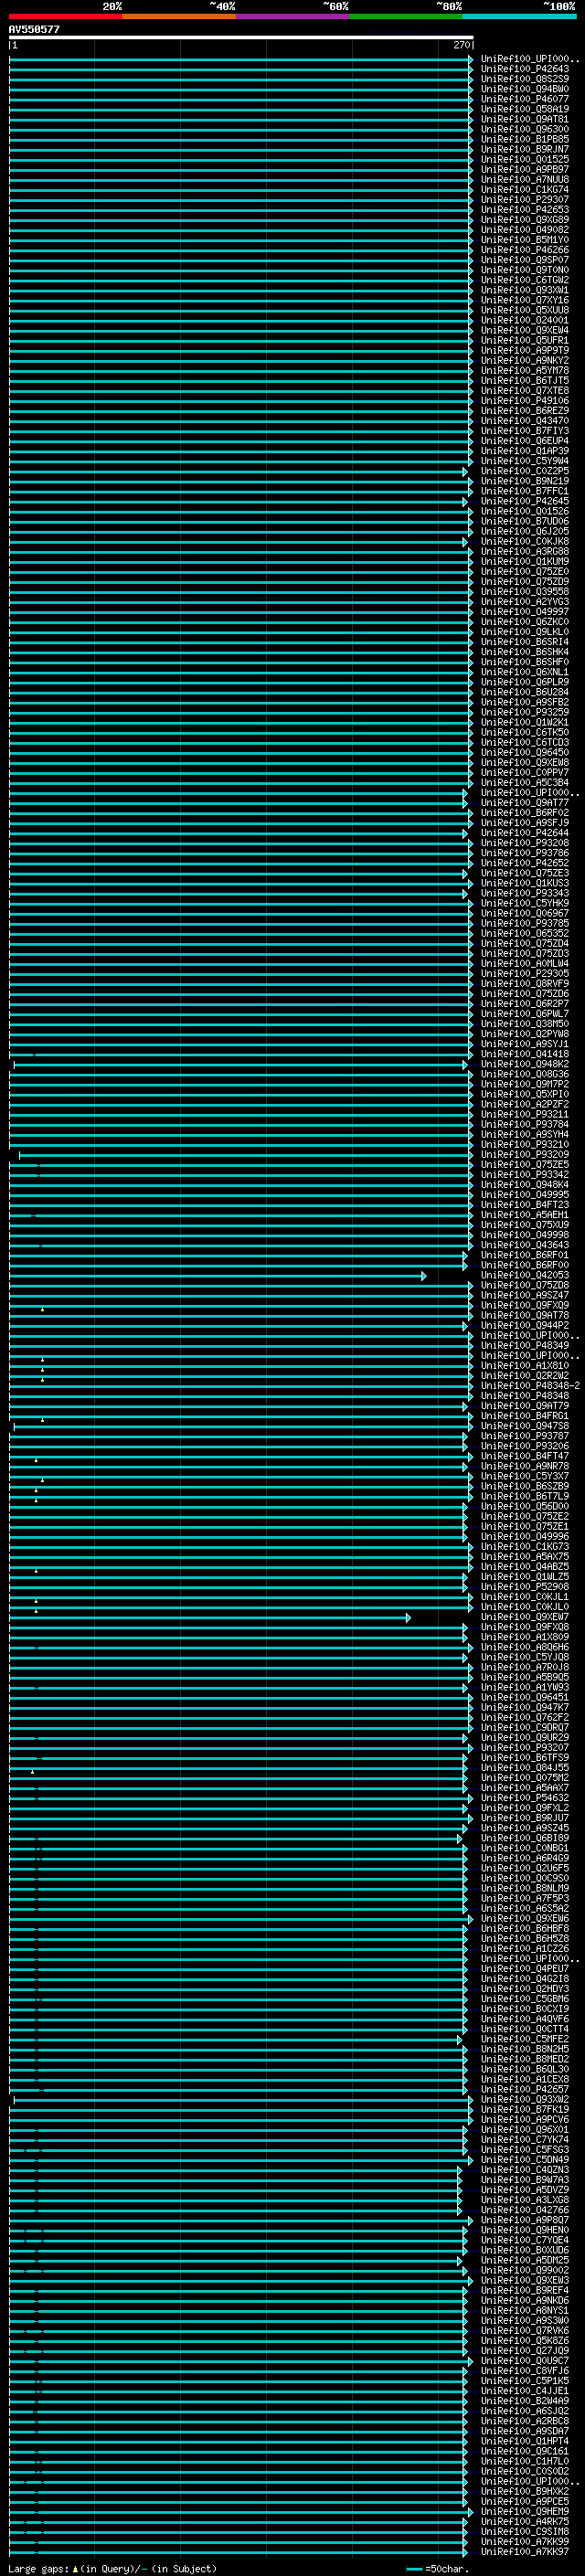Click the purple ~60% legend color segment
The image size is (585, 2576).
pyautogui.click(x=293, y=16)
